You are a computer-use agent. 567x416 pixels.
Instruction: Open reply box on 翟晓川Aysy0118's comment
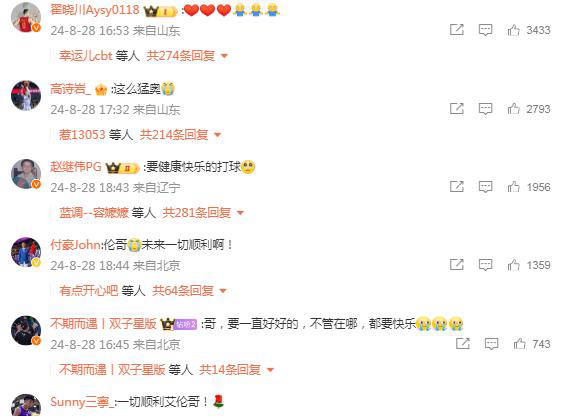pos(485,30)
